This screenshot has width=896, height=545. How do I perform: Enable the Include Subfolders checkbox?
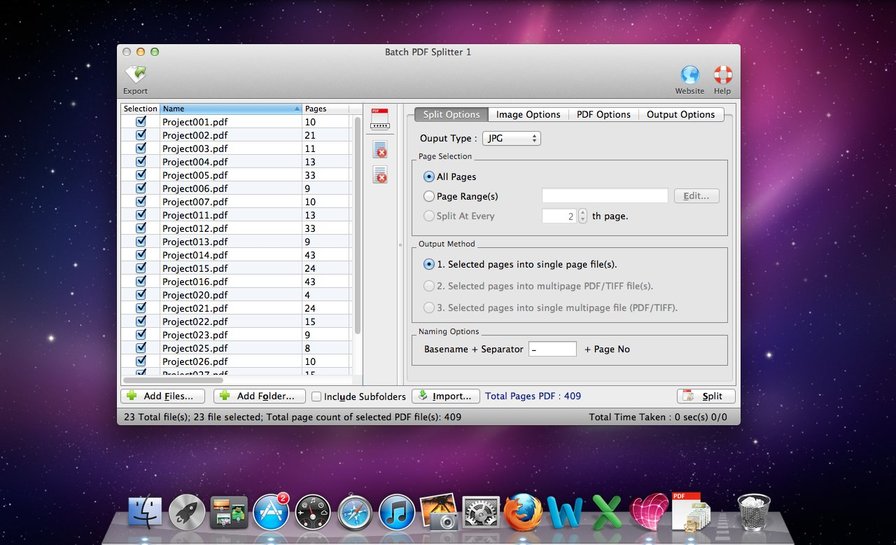[316, 397]
